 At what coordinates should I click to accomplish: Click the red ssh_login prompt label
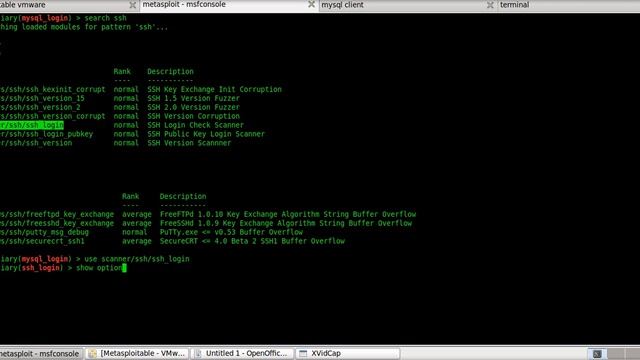tap(40, 268)
